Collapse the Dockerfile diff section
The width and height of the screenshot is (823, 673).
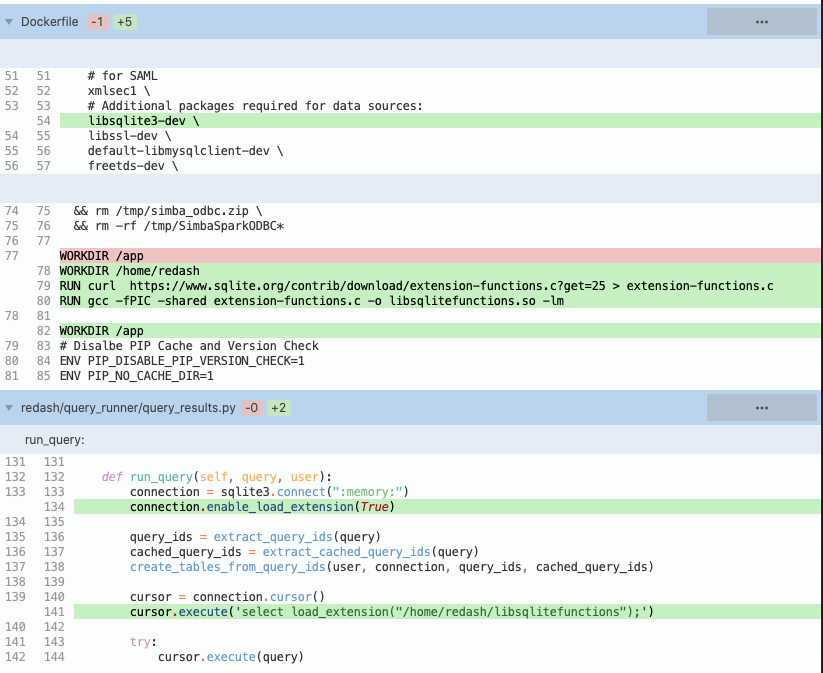click(9, 22)
